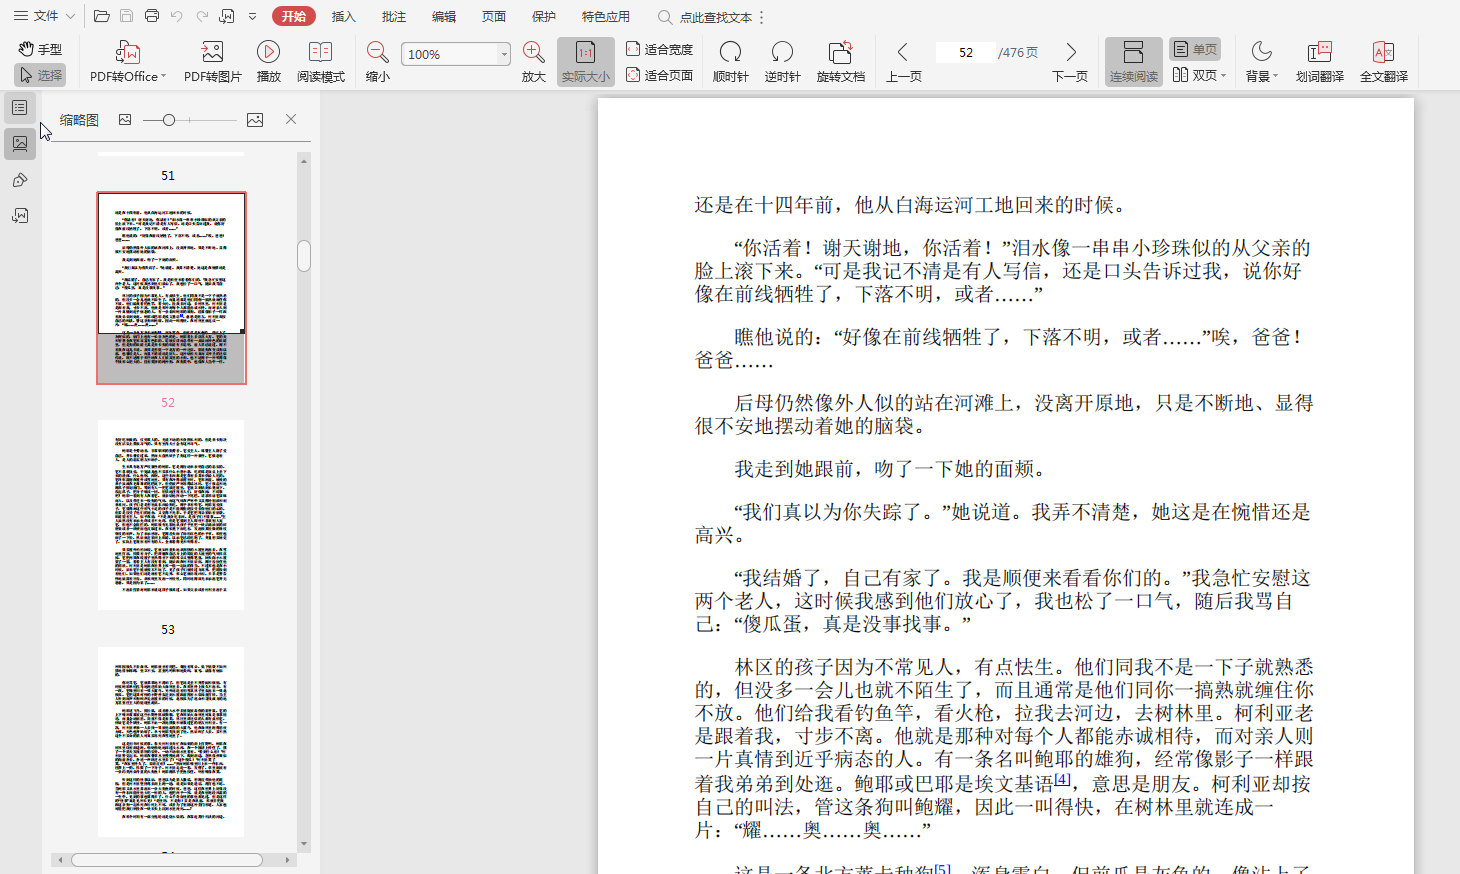Open the 文件 menu
This screenshot has height=874, width=1460.
(x=45, y=16)
